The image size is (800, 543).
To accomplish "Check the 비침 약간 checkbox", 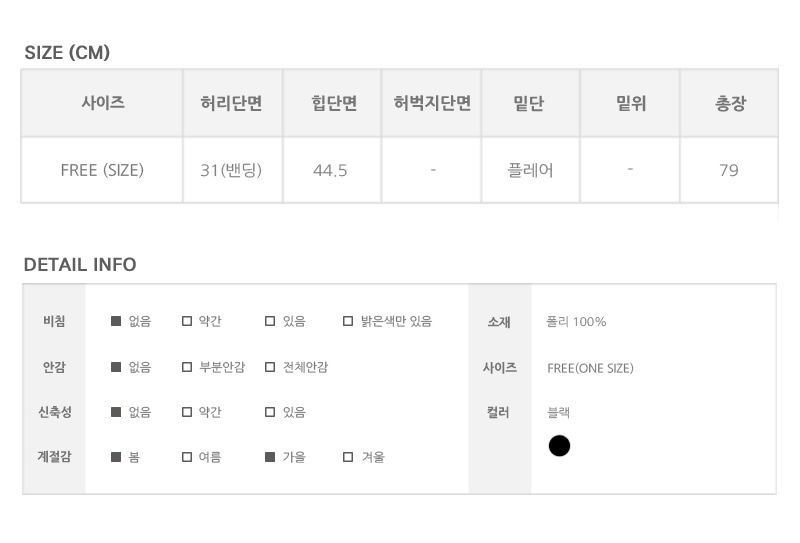I will (187, 322).
